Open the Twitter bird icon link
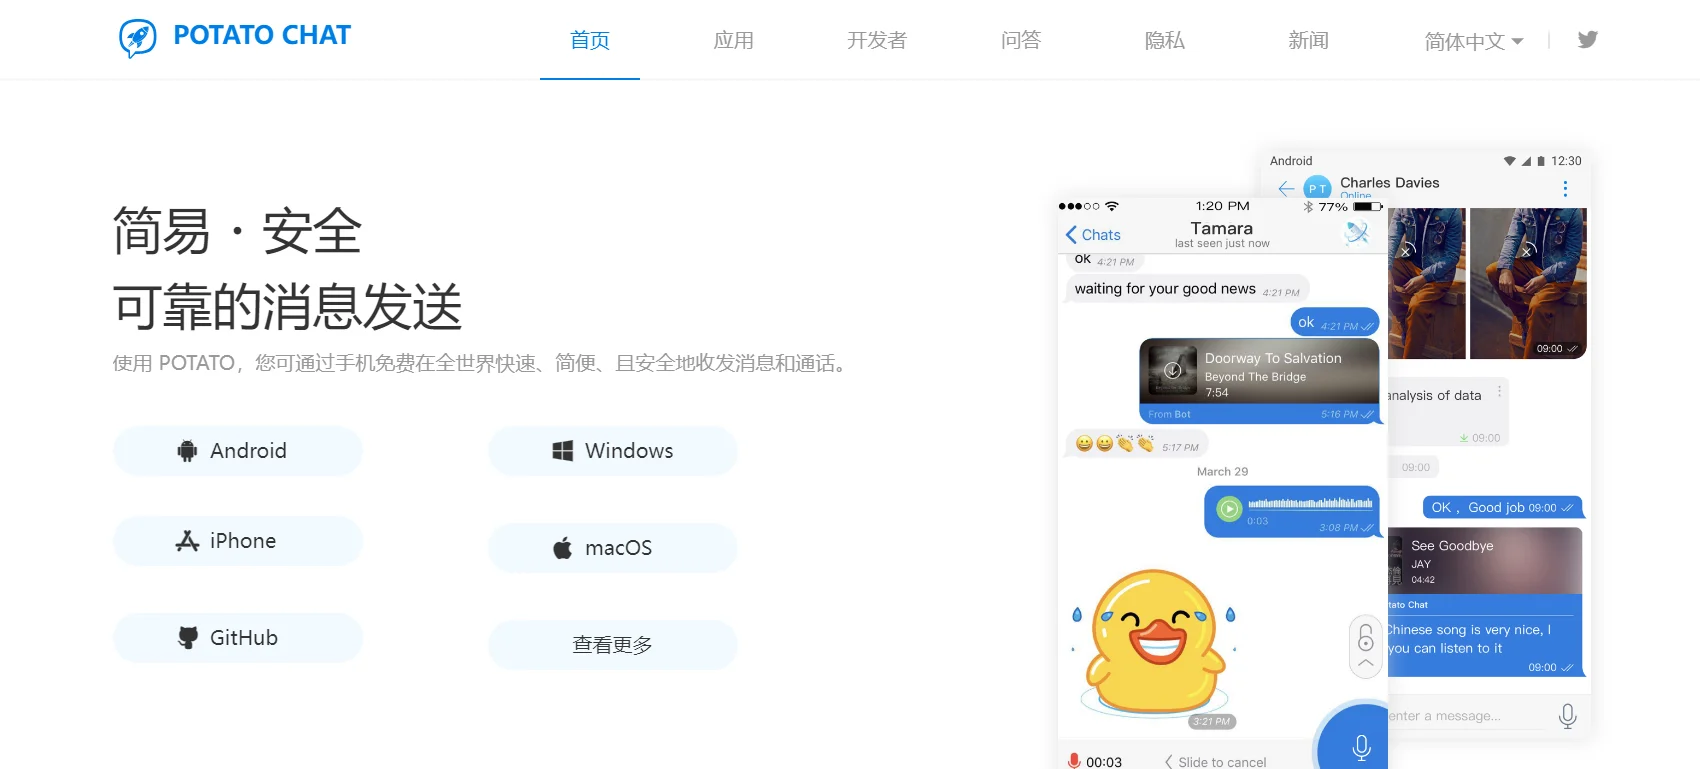 point(1587,40)
